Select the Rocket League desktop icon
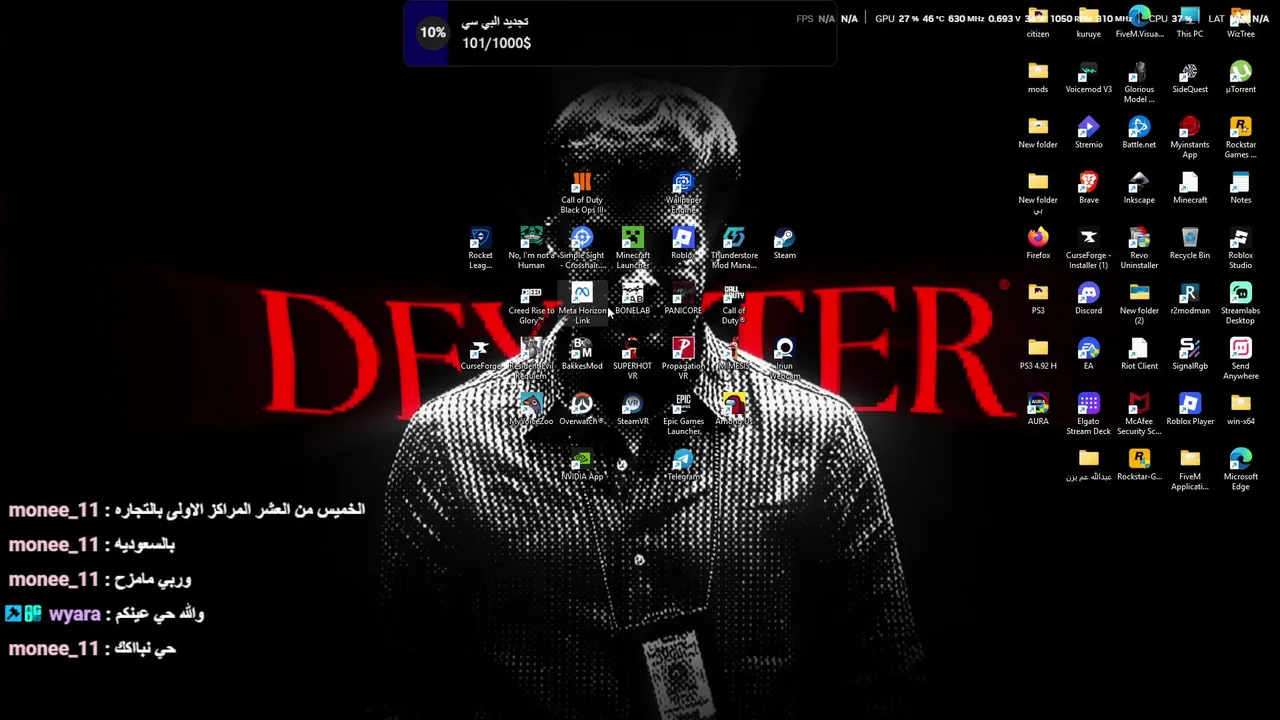Viewport: 1280px width, 720px height. click(480, 248)
